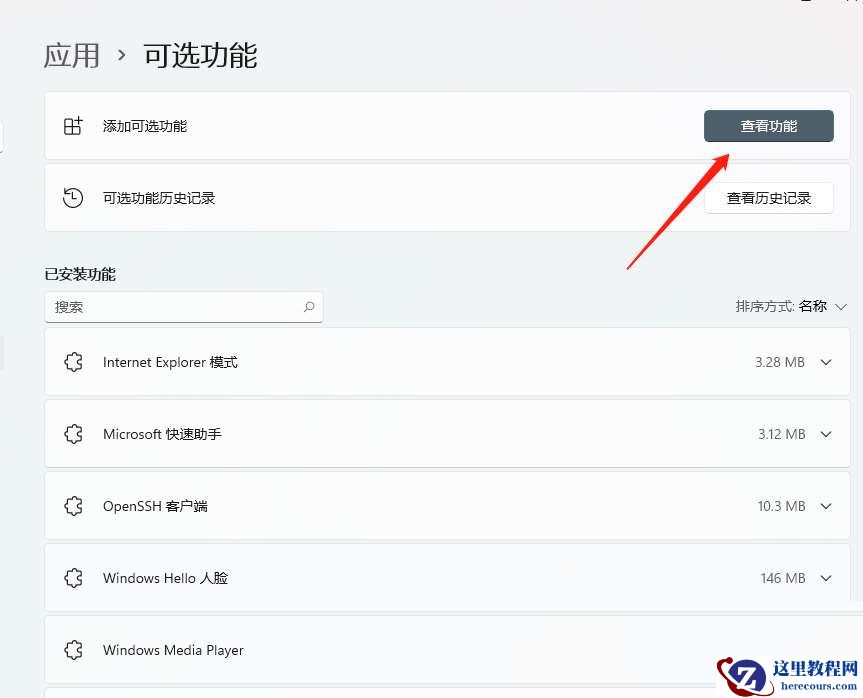Expand the OpenSSH 客户端 details
The height and width of the screenshot is (698, 863).
pyautogui.click(x=827, y=505)
